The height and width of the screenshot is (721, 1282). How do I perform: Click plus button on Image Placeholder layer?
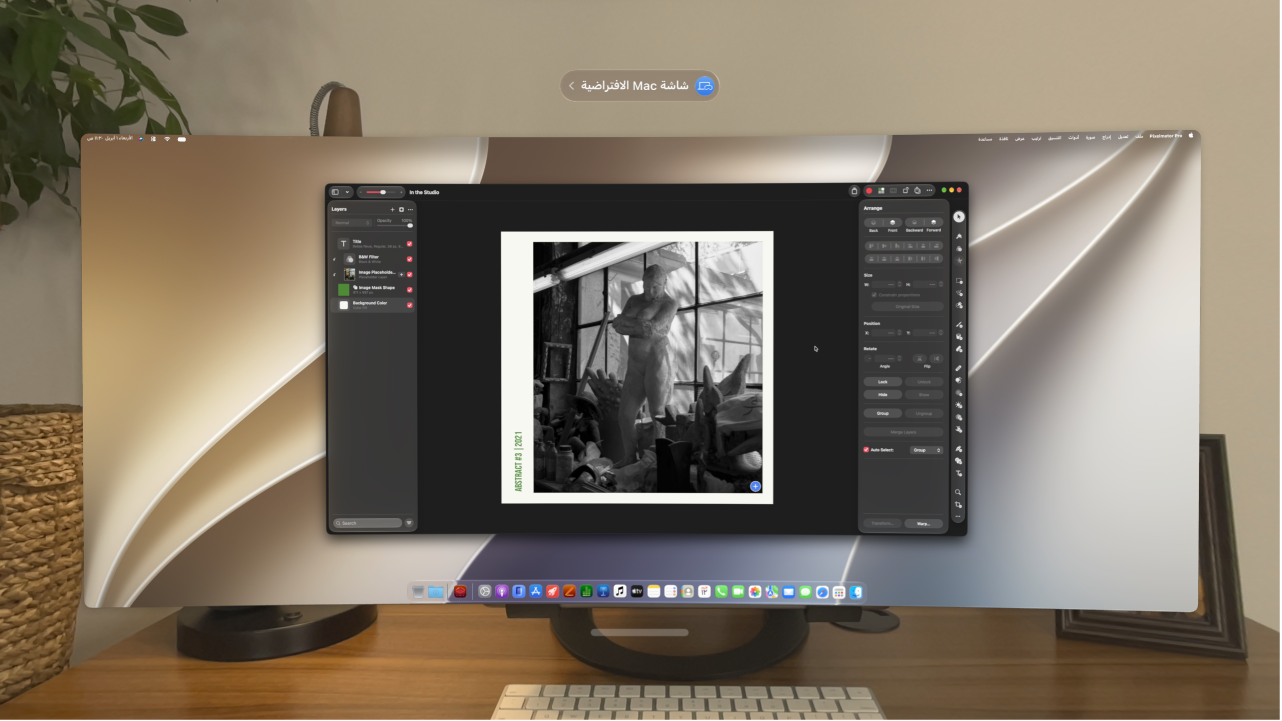[x=401, y=274]
